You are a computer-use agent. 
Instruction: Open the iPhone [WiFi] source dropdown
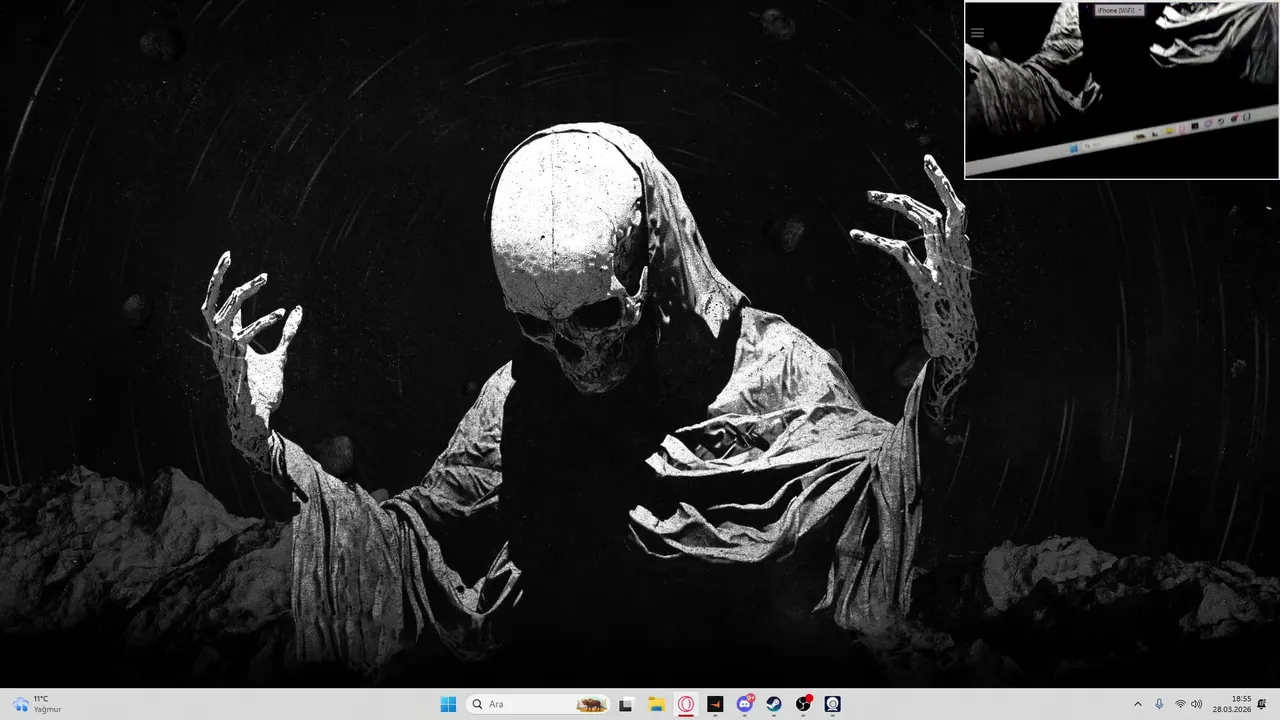click(x=1119, y=10)
